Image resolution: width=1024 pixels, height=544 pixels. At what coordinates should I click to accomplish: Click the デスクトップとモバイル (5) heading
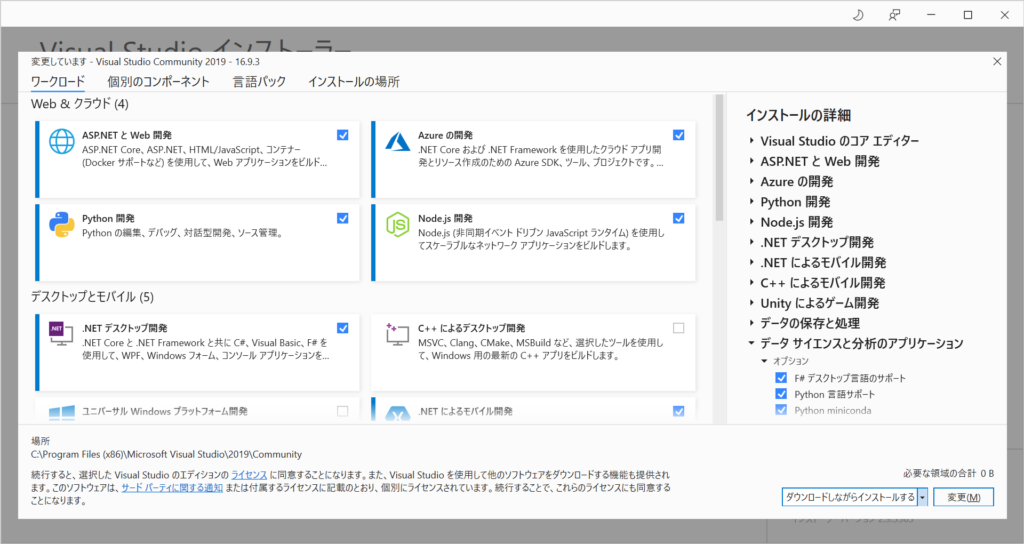coord(92,297)
